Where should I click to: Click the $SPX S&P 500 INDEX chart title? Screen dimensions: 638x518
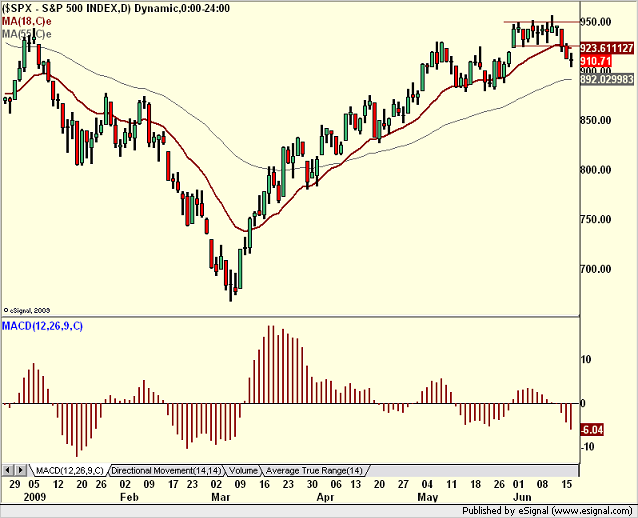click(116, 8)
